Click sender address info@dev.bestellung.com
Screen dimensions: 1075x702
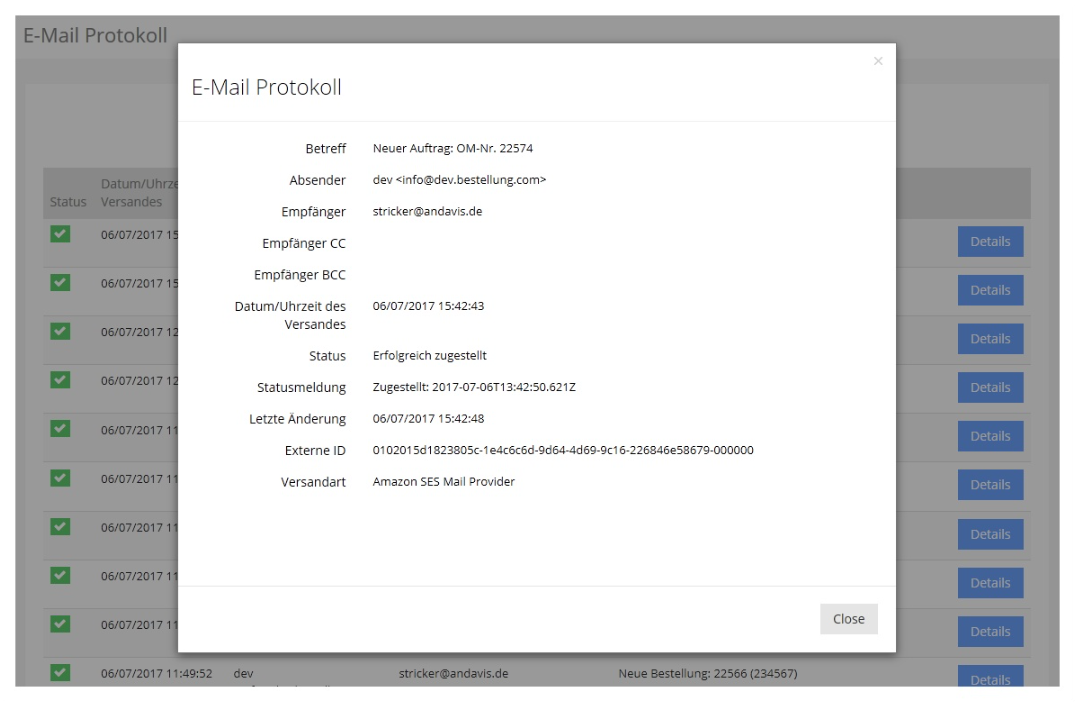click(459, 180)
